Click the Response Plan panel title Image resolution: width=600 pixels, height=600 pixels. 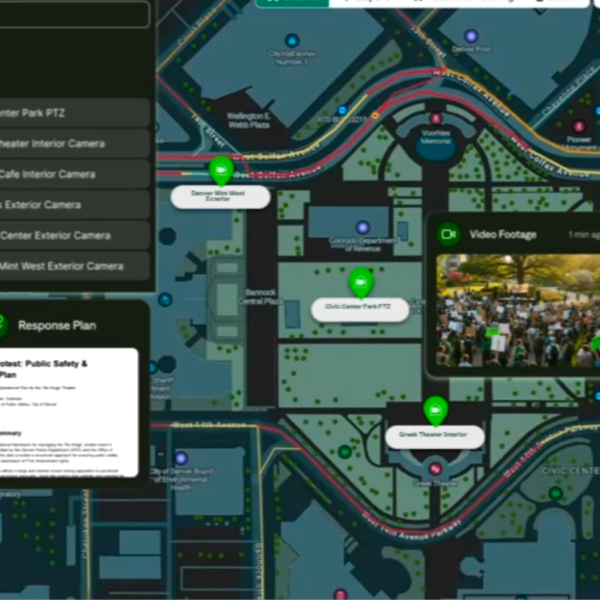point(57,326)
